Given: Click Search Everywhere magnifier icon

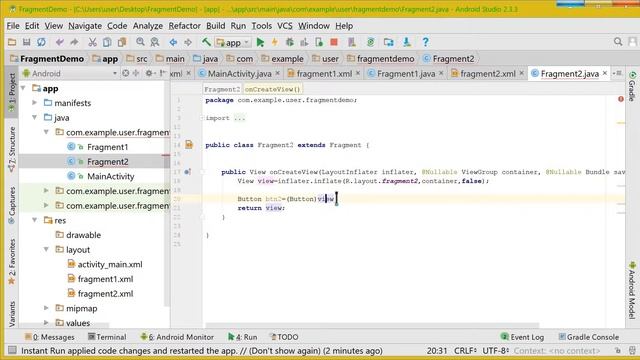Looking at the screenshot, I should coord(618,42).
